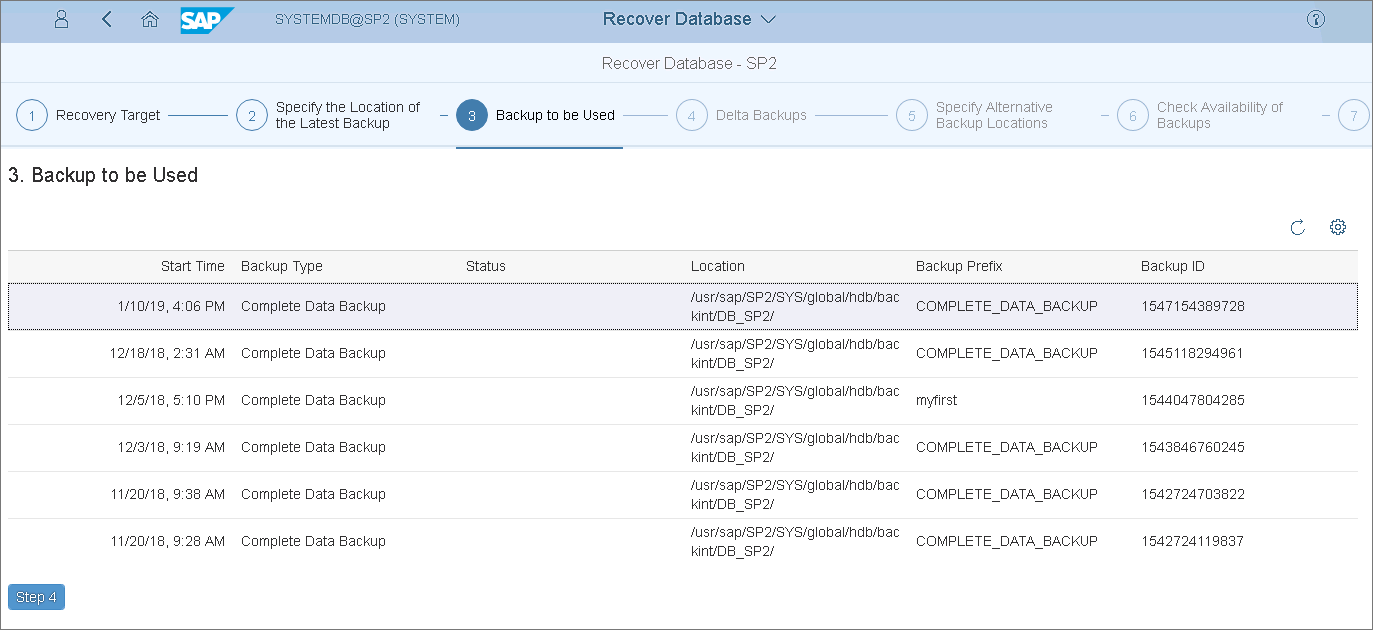Viewport: 1373px width, 630px height.
Task: Go to Check Availability of Backups step
Action: [1132, 115]
